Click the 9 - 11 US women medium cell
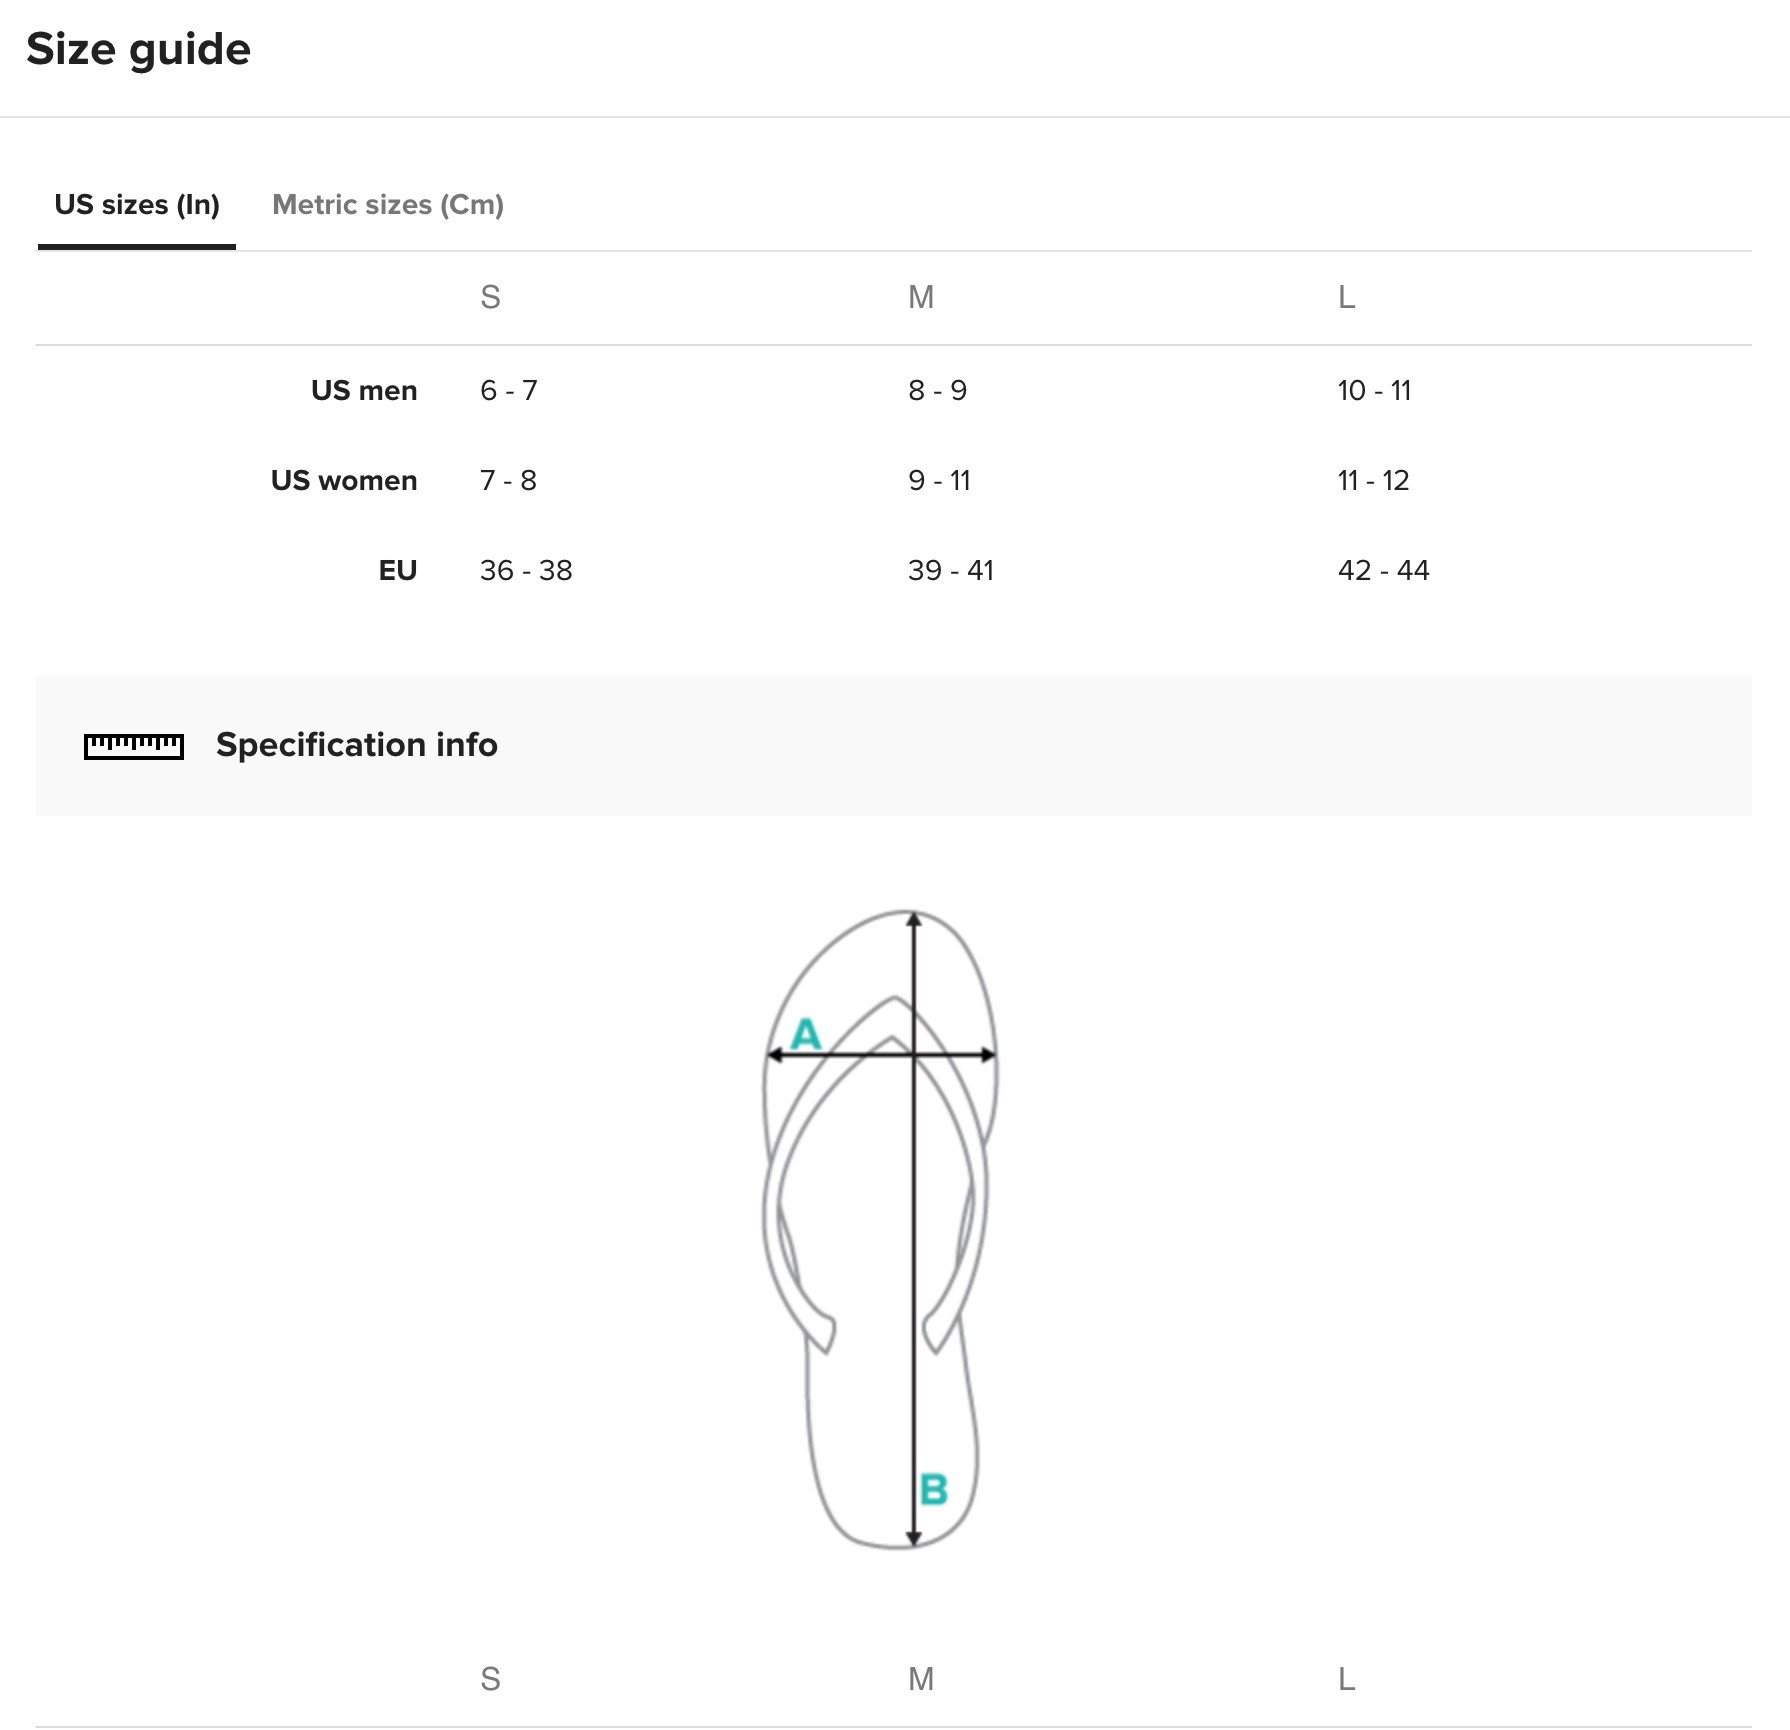 click(940, 480)
